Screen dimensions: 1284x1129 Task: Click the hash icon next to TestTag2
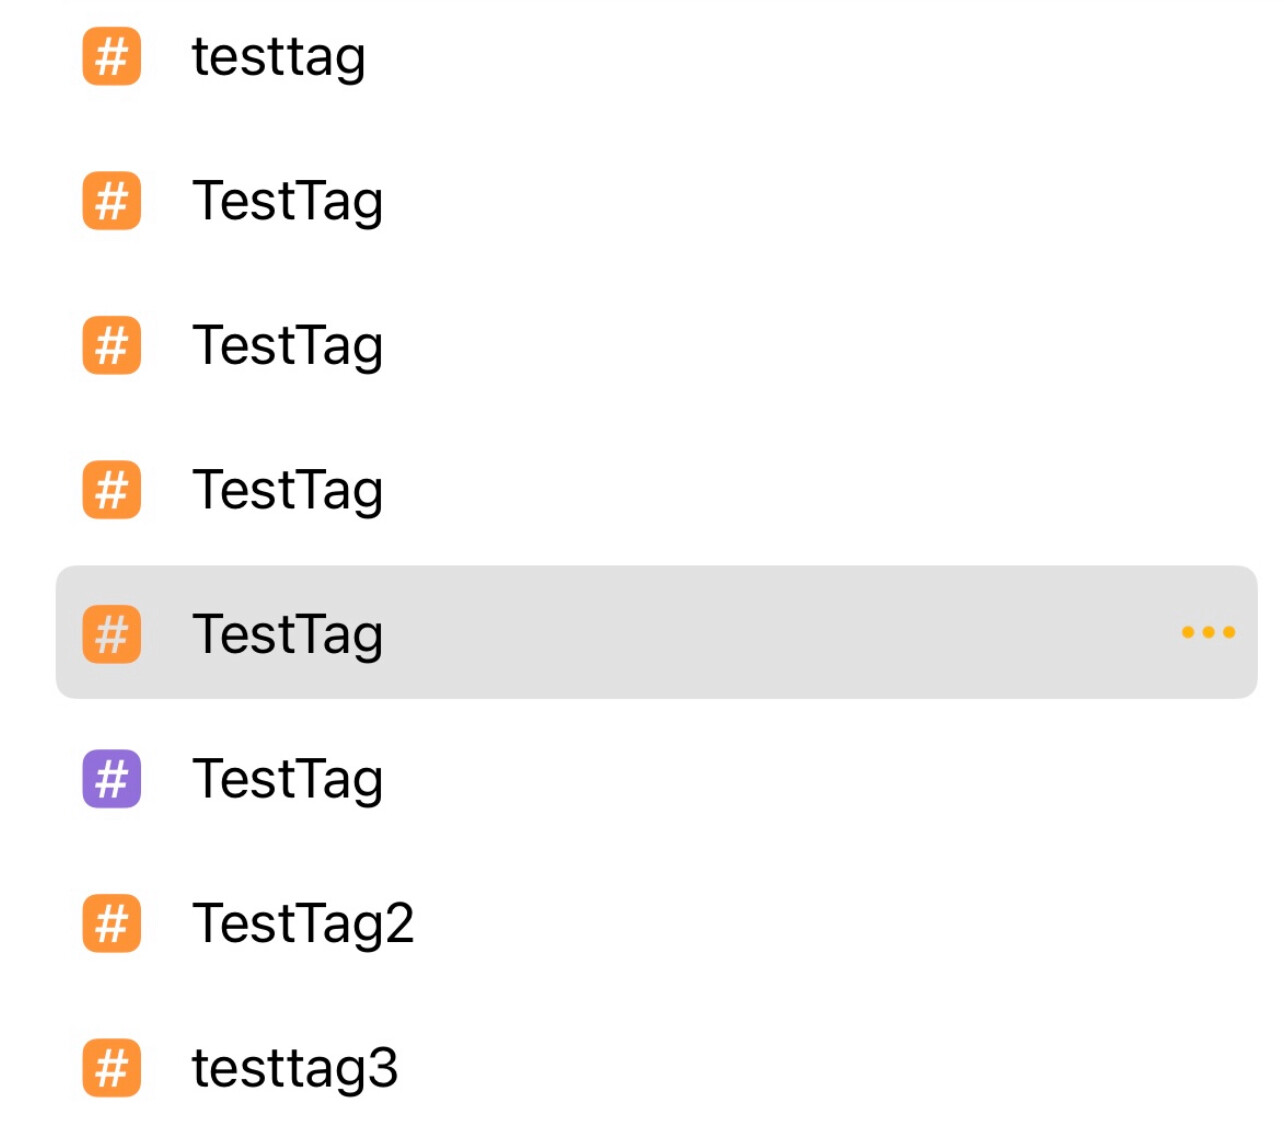[x=111, y=922]
